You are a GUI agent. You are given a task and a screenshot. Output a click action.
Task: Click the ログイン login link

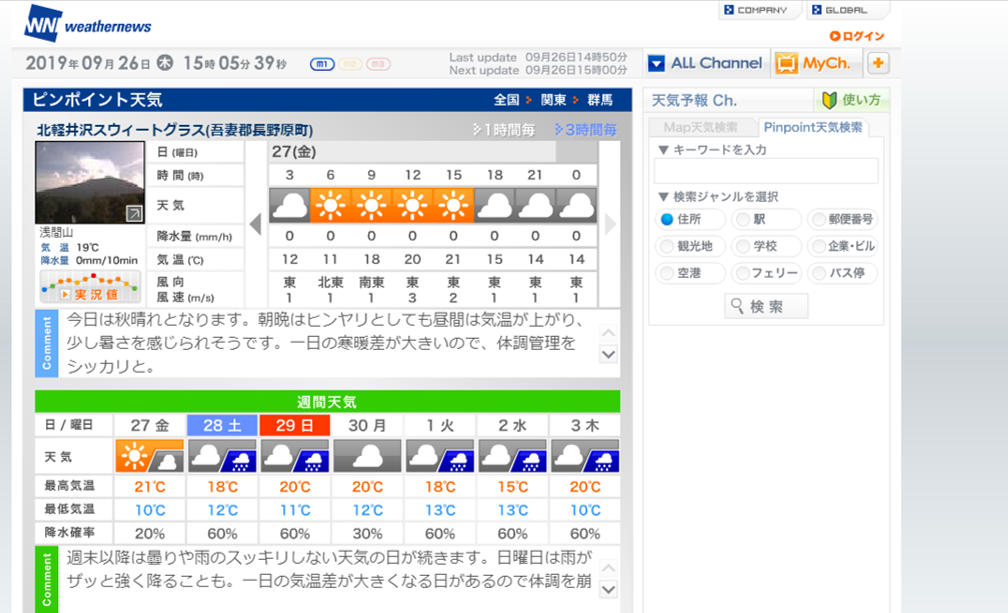click(x=857, y=36)
